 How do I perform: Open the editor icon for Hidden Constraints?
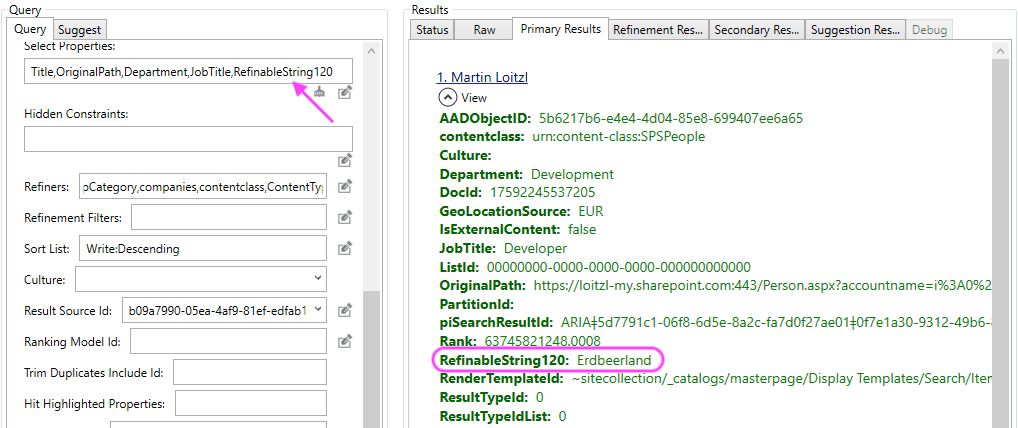[344, 159]
